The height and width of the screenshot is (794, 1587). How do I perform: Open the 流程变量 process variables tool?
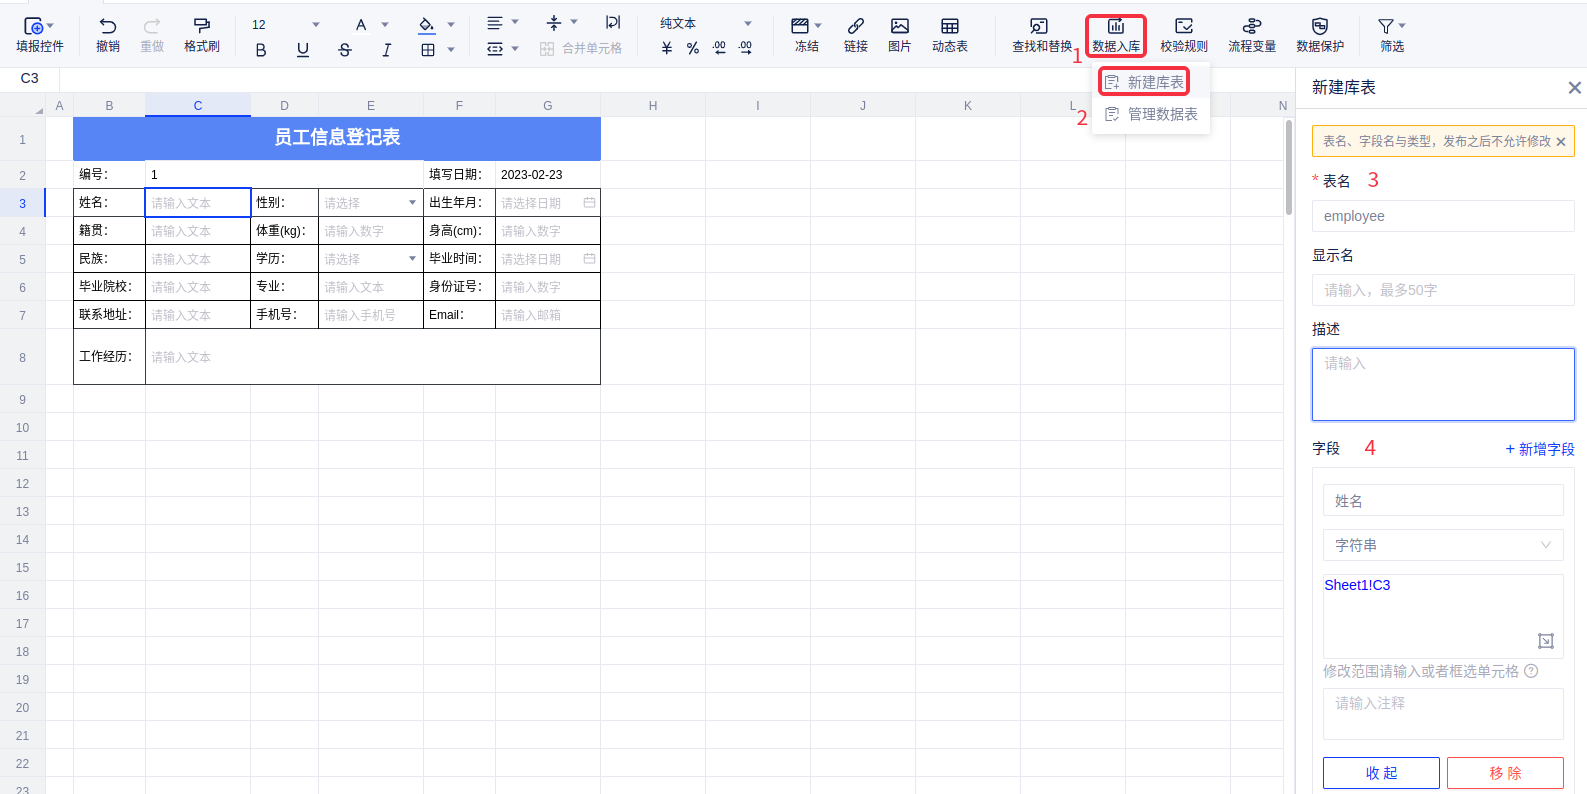coord(1251,34)
